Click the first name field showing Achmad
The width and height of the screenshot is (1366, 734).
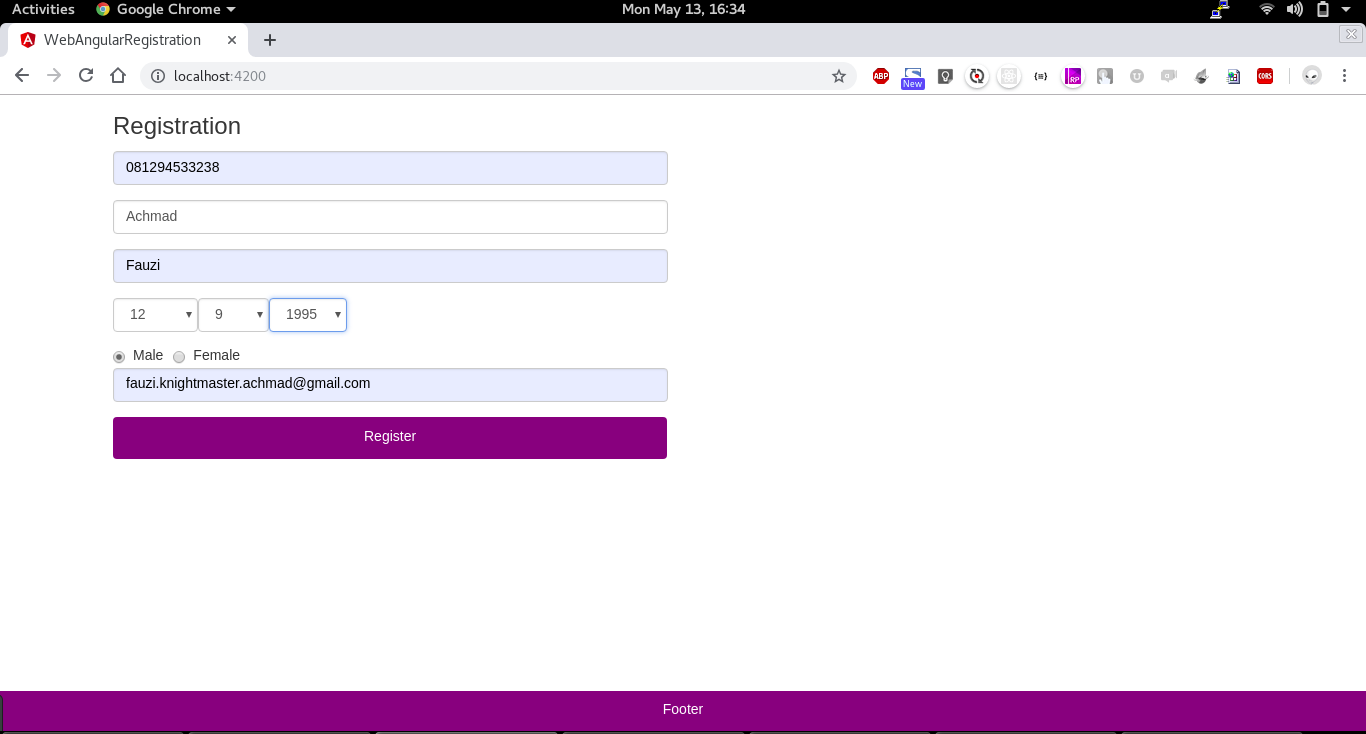390,217
